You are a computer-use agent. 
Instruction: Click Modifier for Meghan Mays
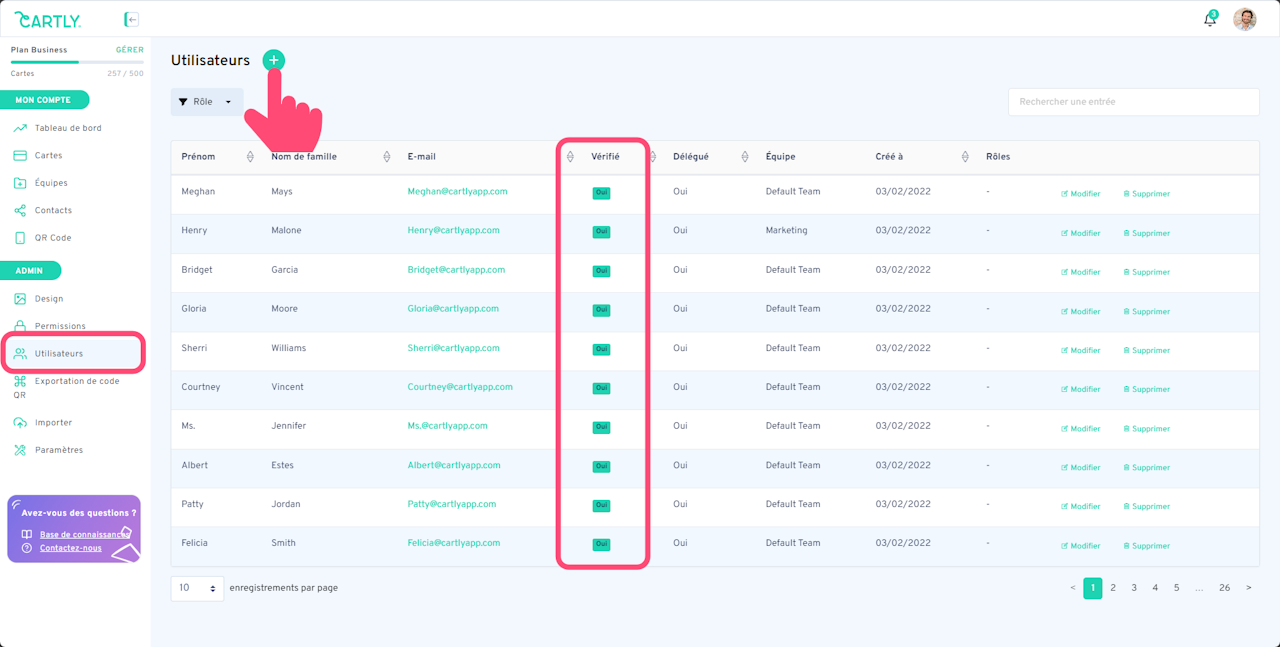[x=1081, y=194]
